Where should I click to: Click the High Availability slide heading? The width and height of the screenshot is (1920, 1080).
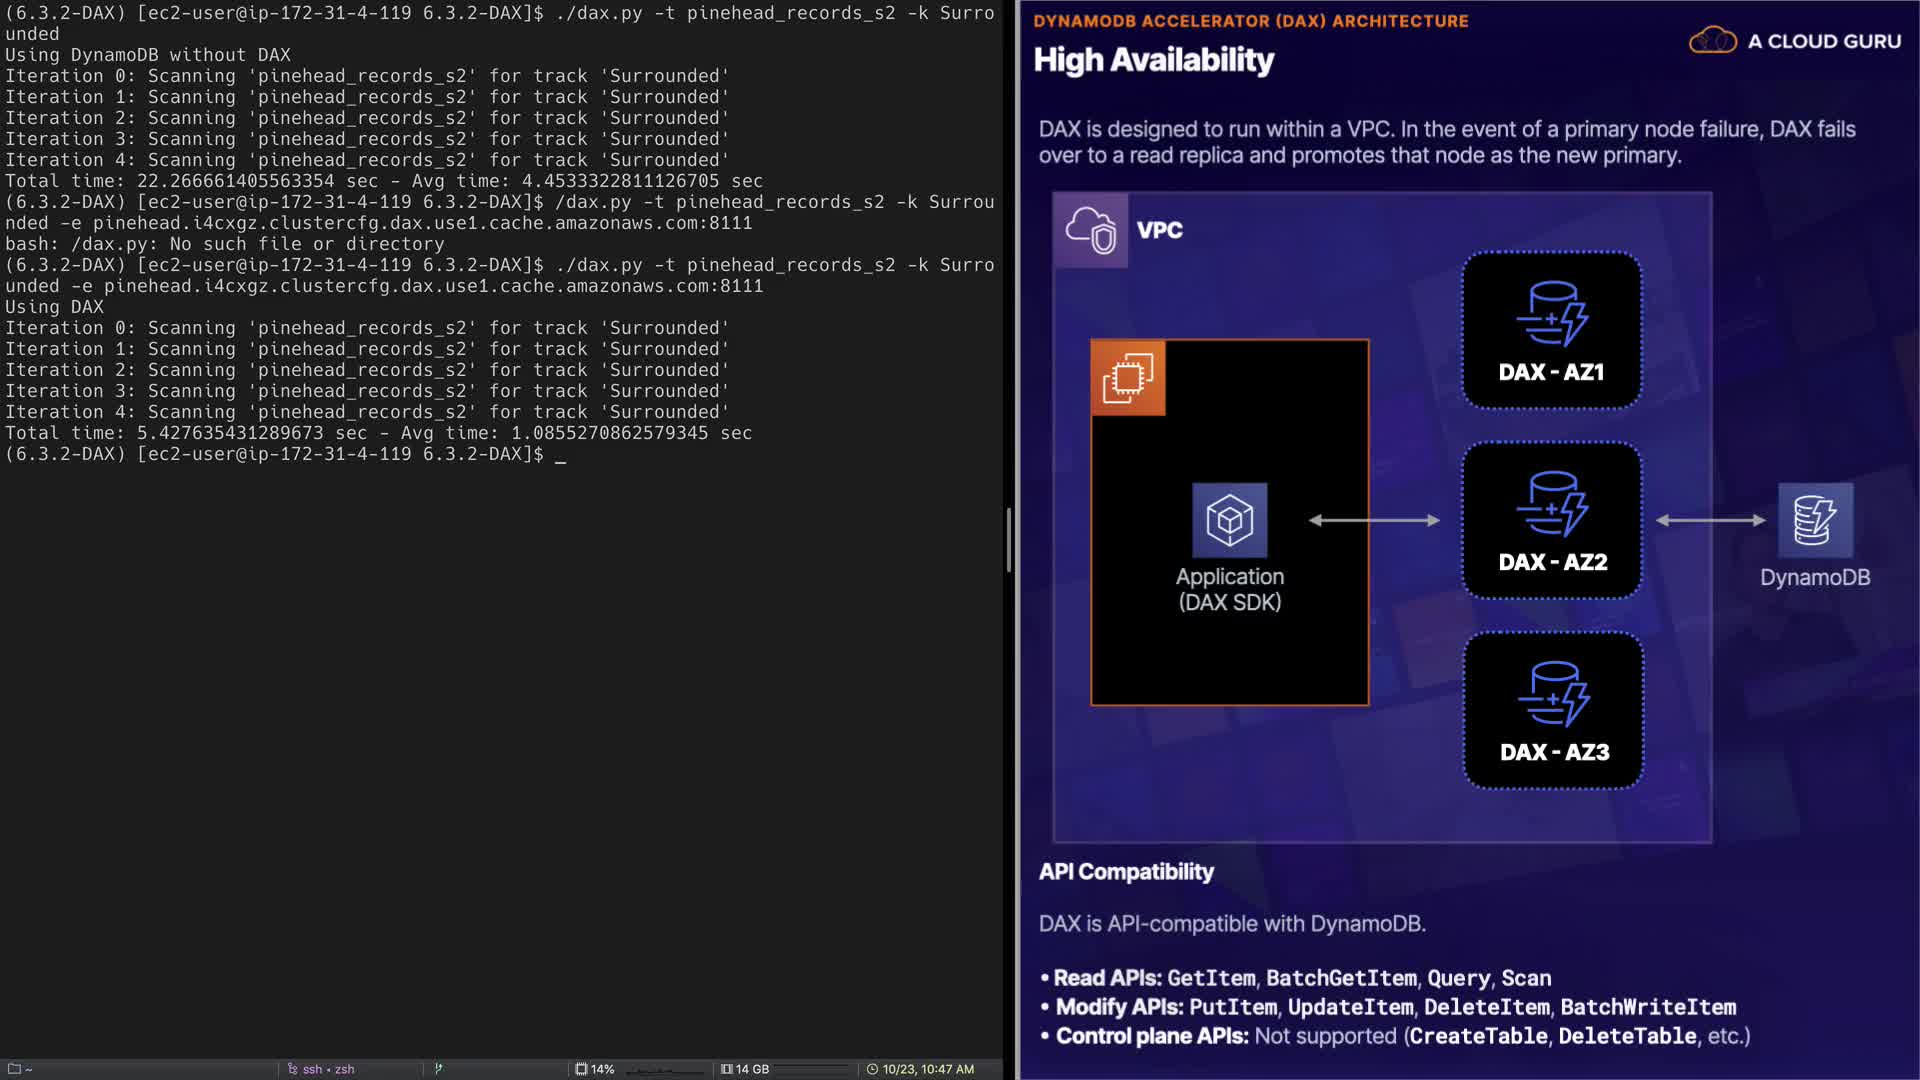click(1153, 60)
